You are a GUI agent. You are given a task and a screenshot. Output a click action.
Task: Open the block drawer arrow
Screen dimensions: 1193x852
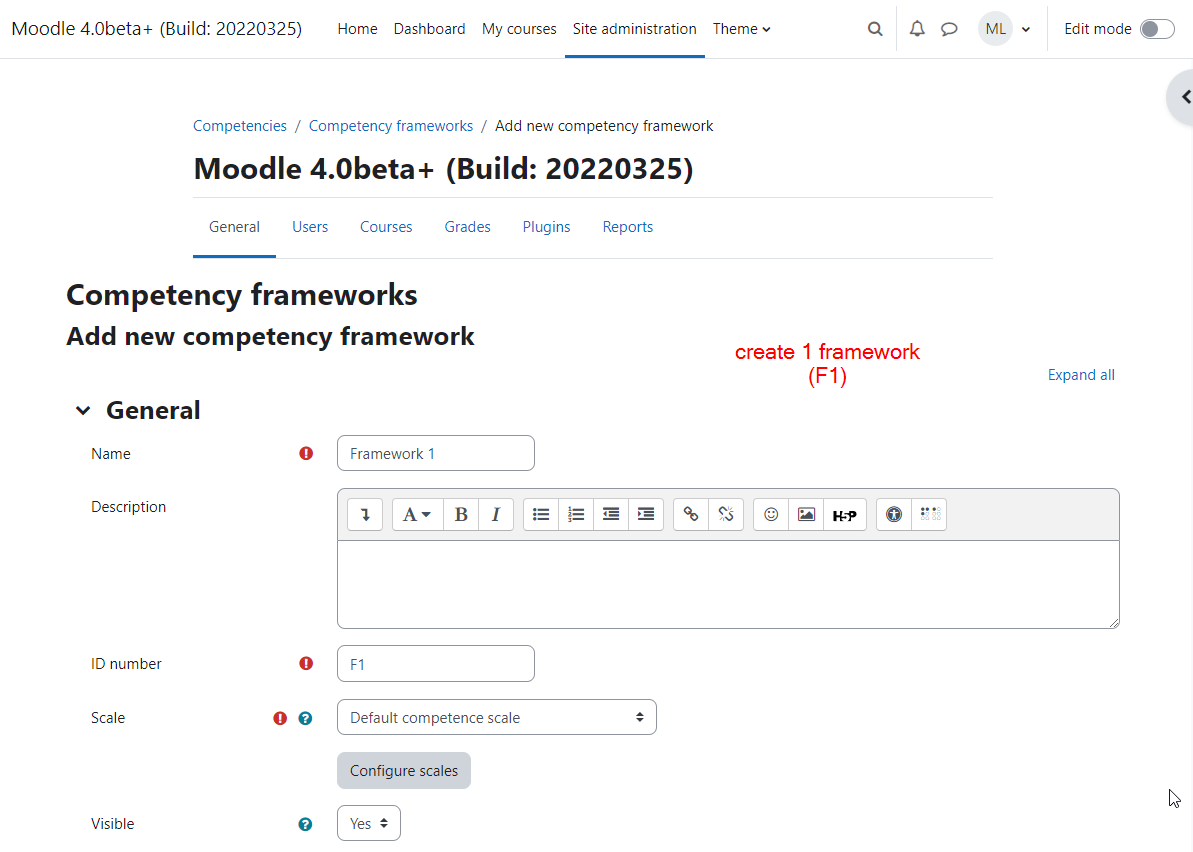coord(1184,97)
